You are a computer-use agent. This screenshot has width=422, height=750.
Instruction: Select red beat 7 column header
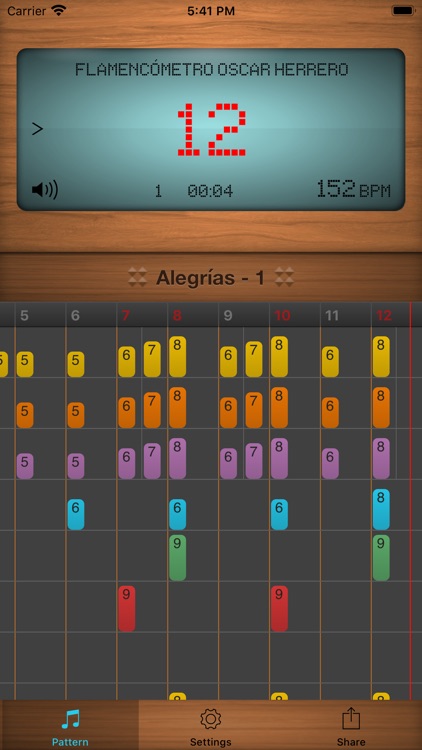pyautogui.click(x=126, y=315)
